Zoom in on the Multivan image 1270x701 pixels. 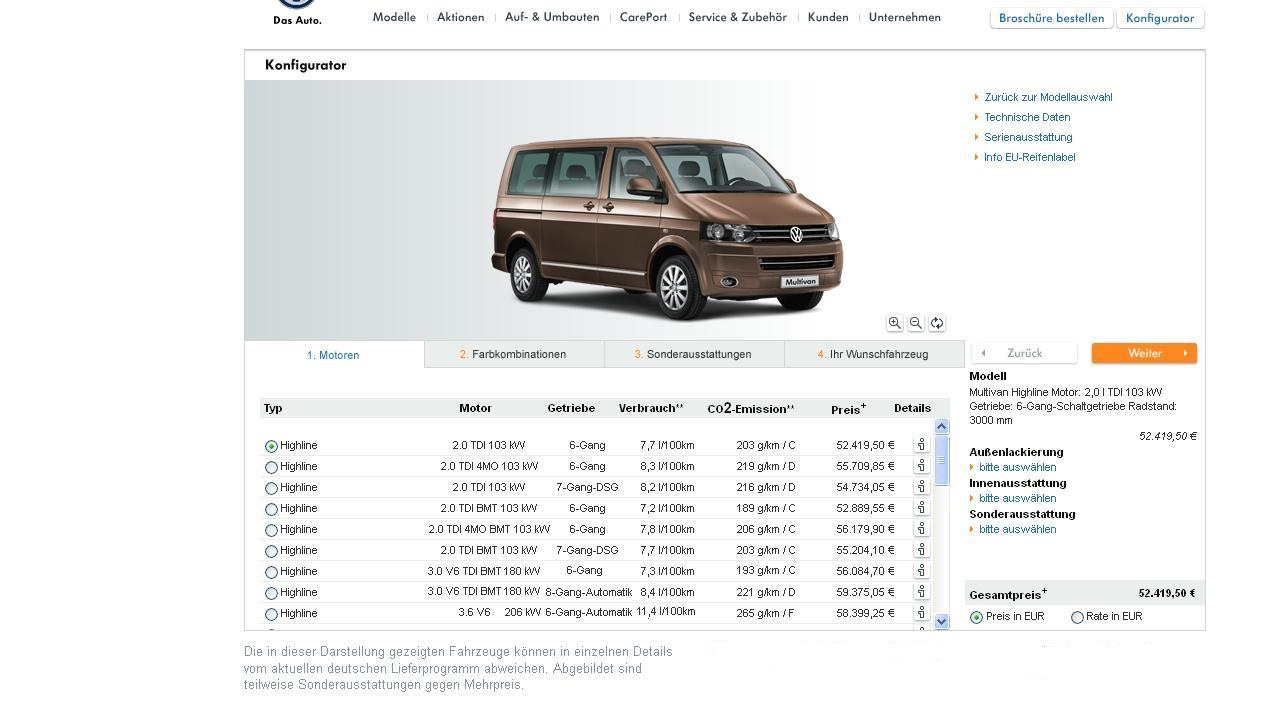[894, 323]
